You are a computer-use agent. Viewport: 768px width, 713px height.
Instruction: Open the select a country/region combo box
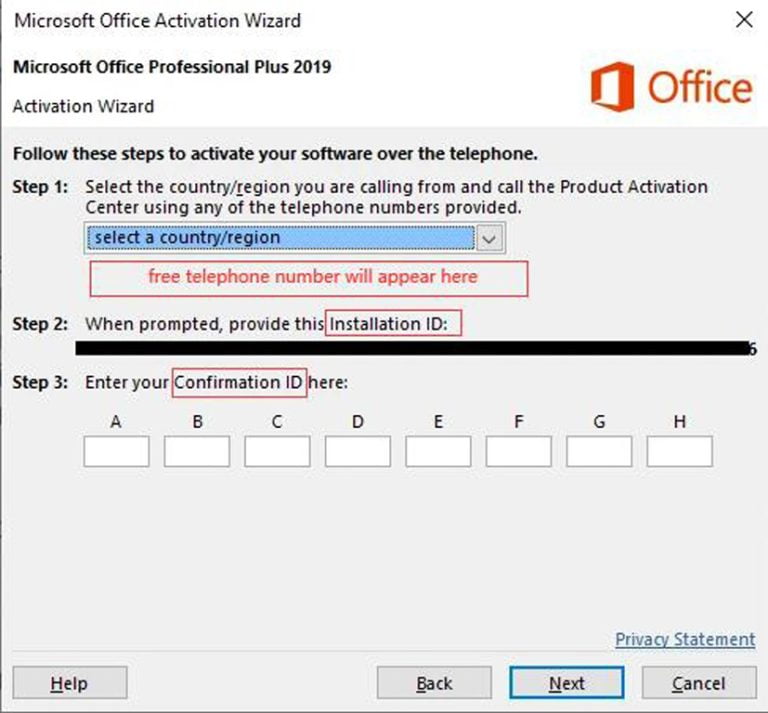pos(280,238)
